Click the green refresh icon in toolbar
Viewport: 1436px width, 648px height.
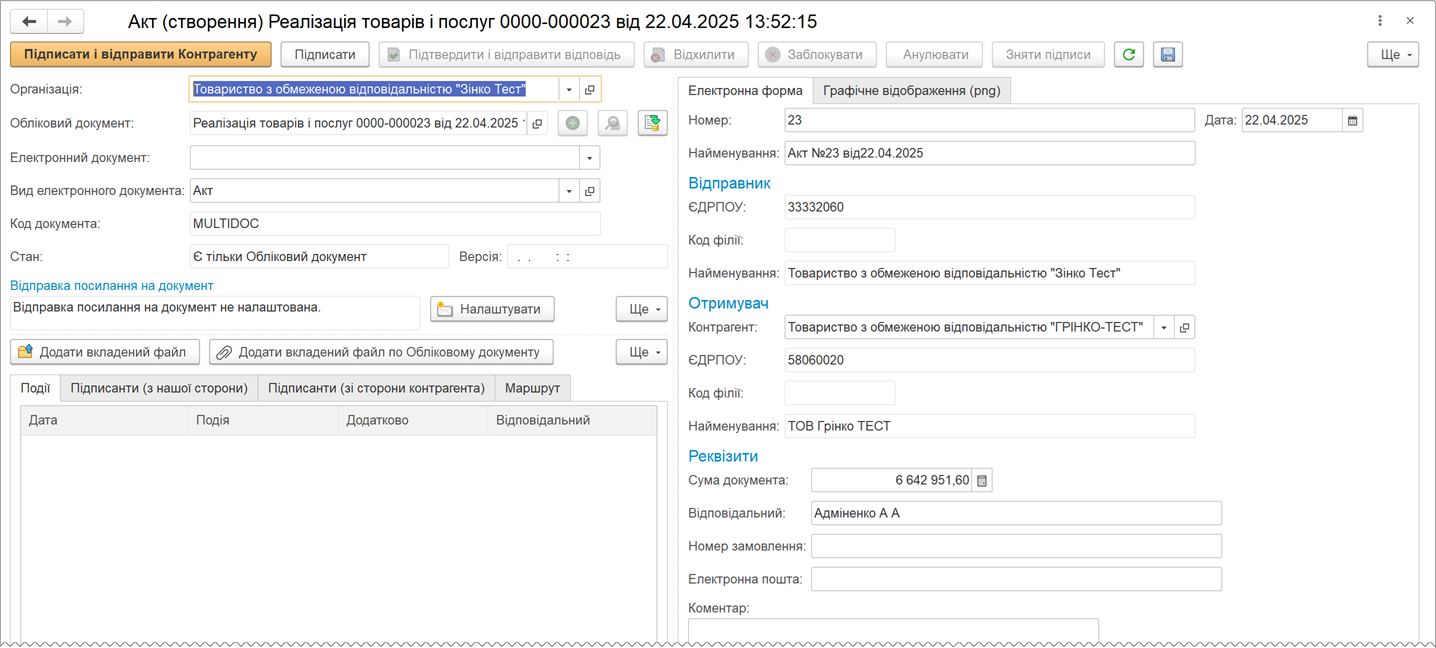pos(1129,55)
